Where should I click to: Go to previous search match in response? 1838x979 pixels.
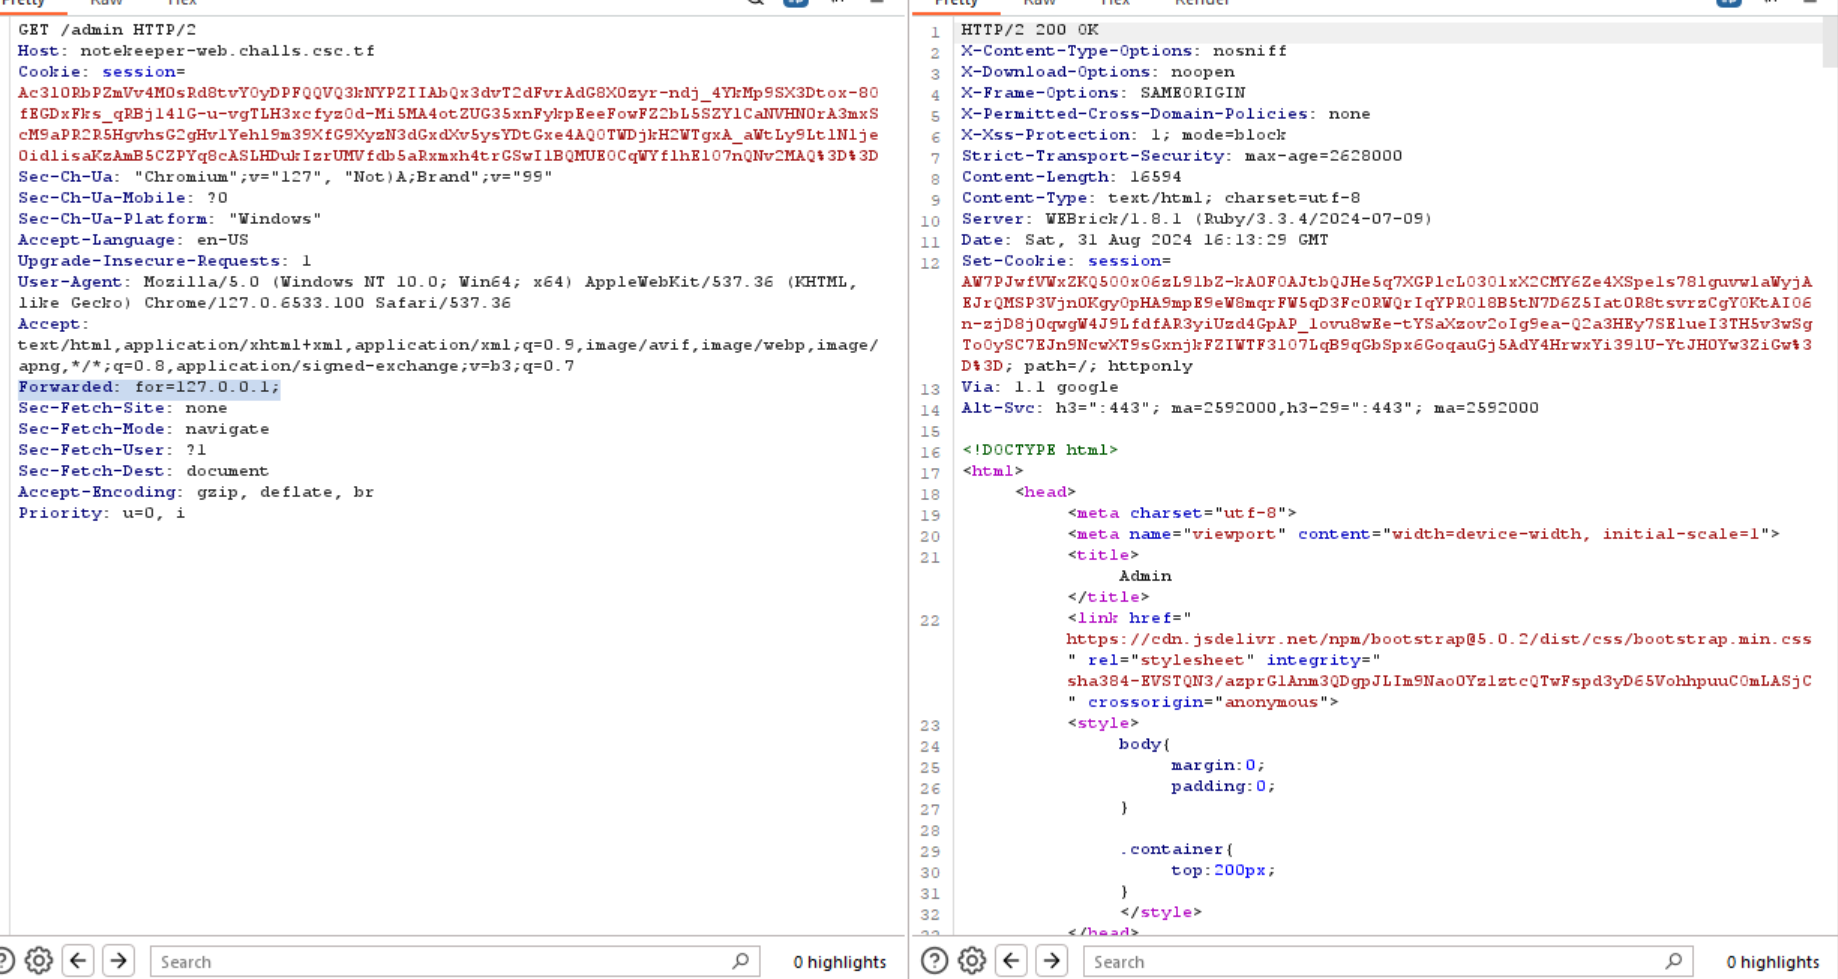[x=1012, y=961]
